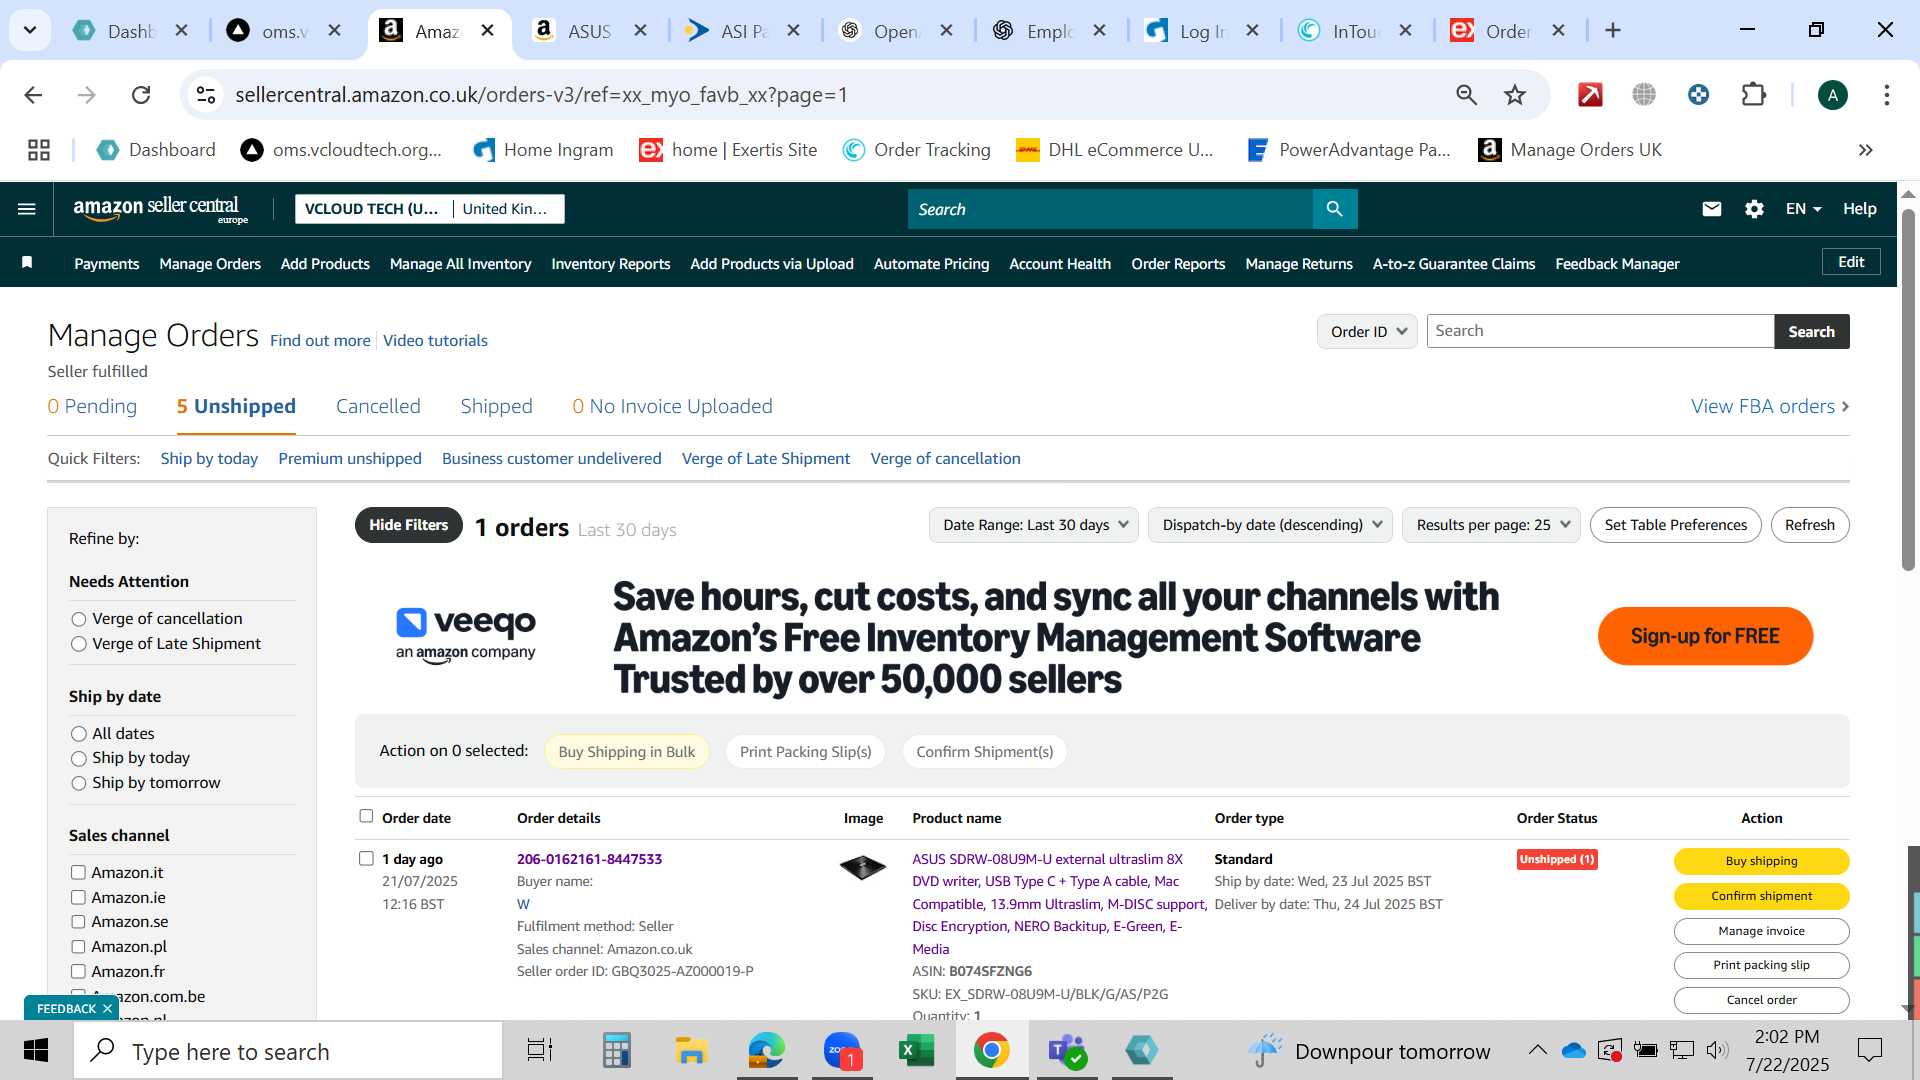Open the Chrome profile avatar A
This screenshot has height=1080, width=1920.
pyautogui.click(x=1832, y=95)
